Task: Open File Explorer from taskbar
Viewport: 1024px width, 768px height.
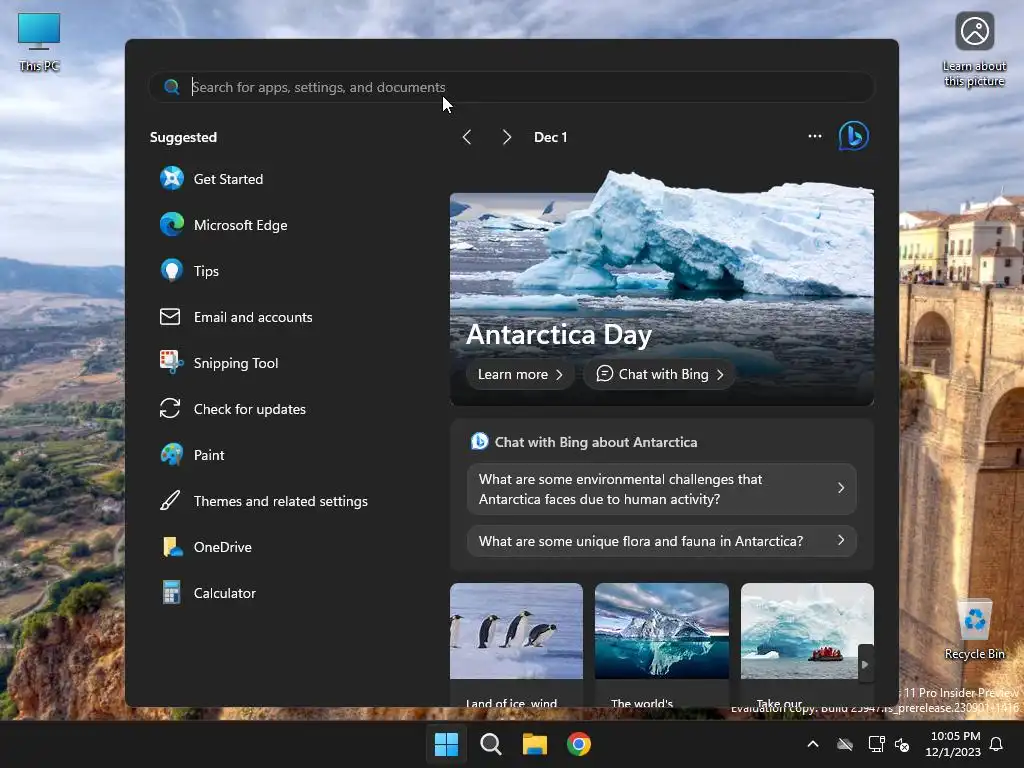Action: (535, 744)
